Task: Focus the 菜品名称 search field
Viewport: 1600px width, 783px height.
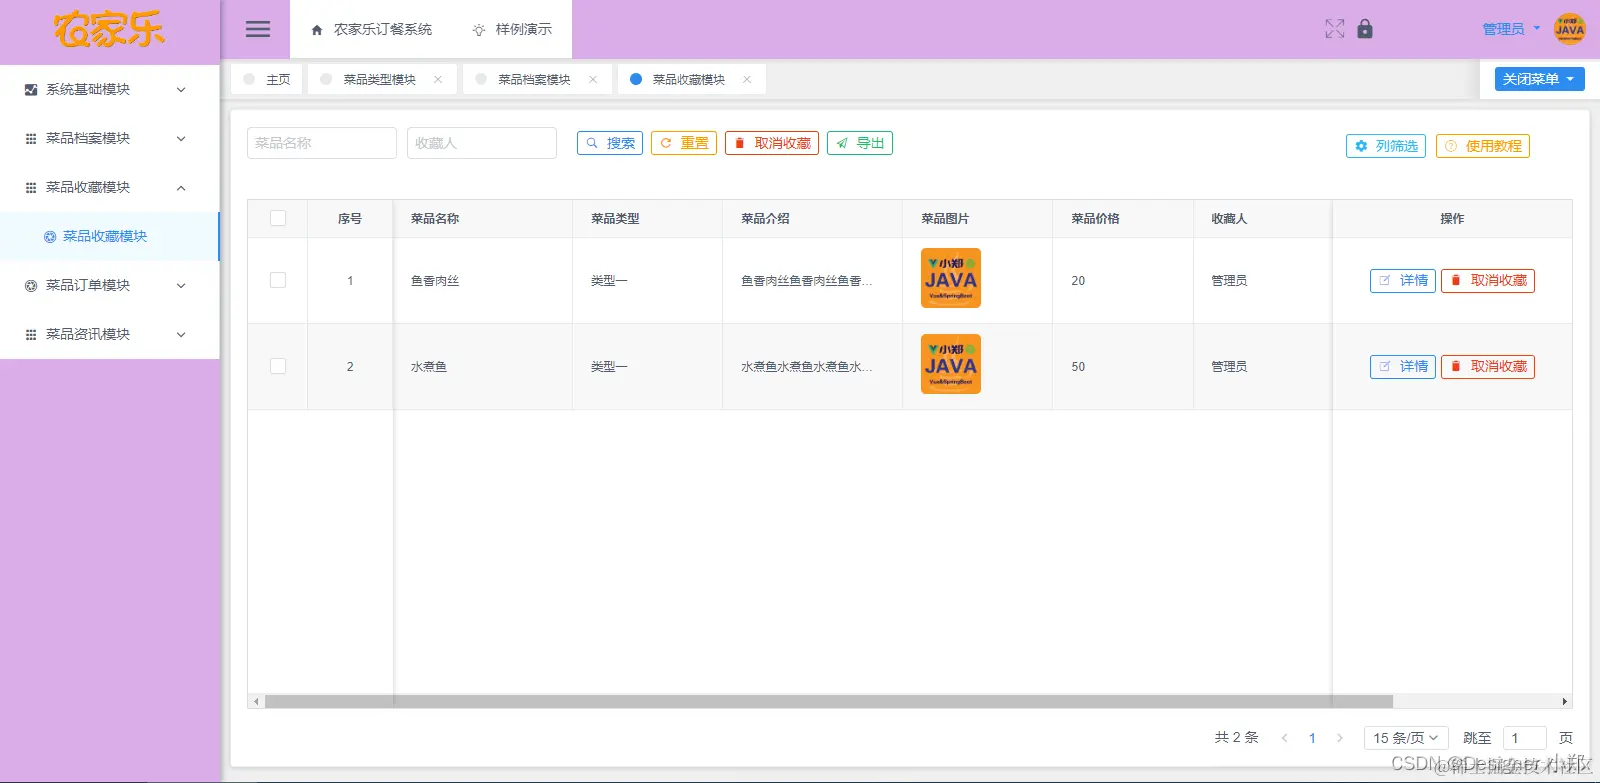Action: 322,143
